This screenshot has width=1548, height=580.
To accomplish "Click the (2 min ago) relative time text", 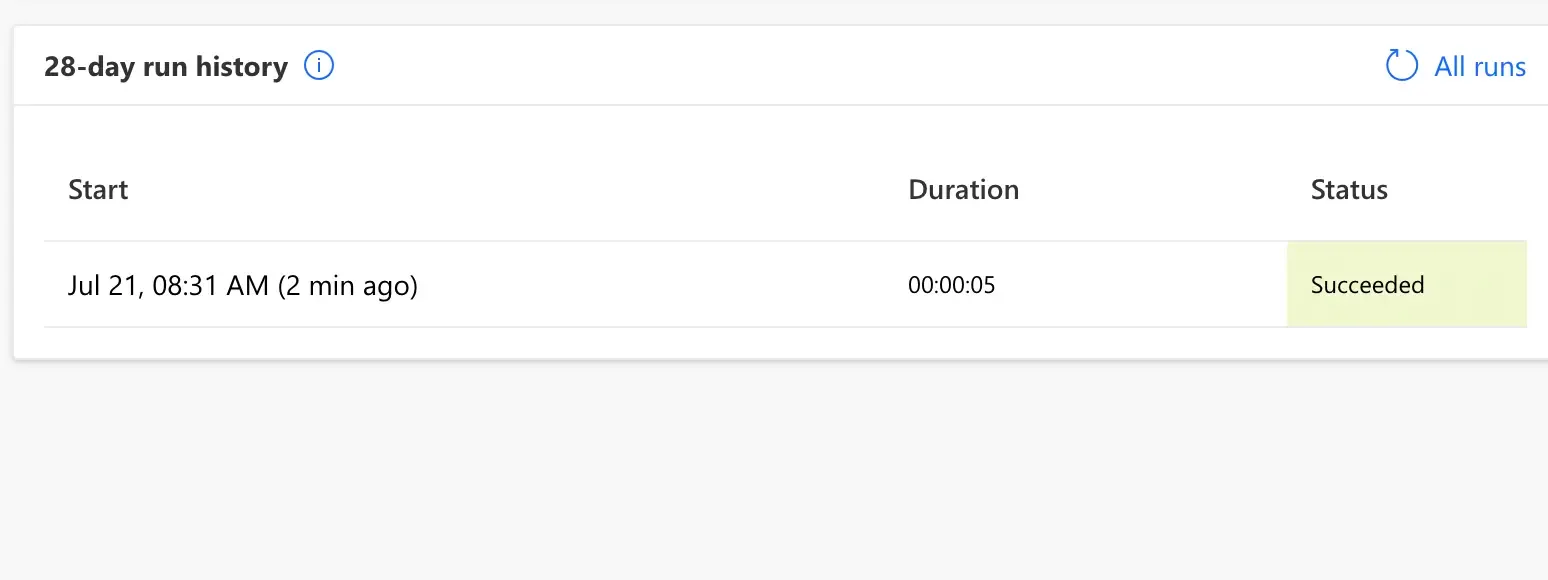I will tap(347, 286).
